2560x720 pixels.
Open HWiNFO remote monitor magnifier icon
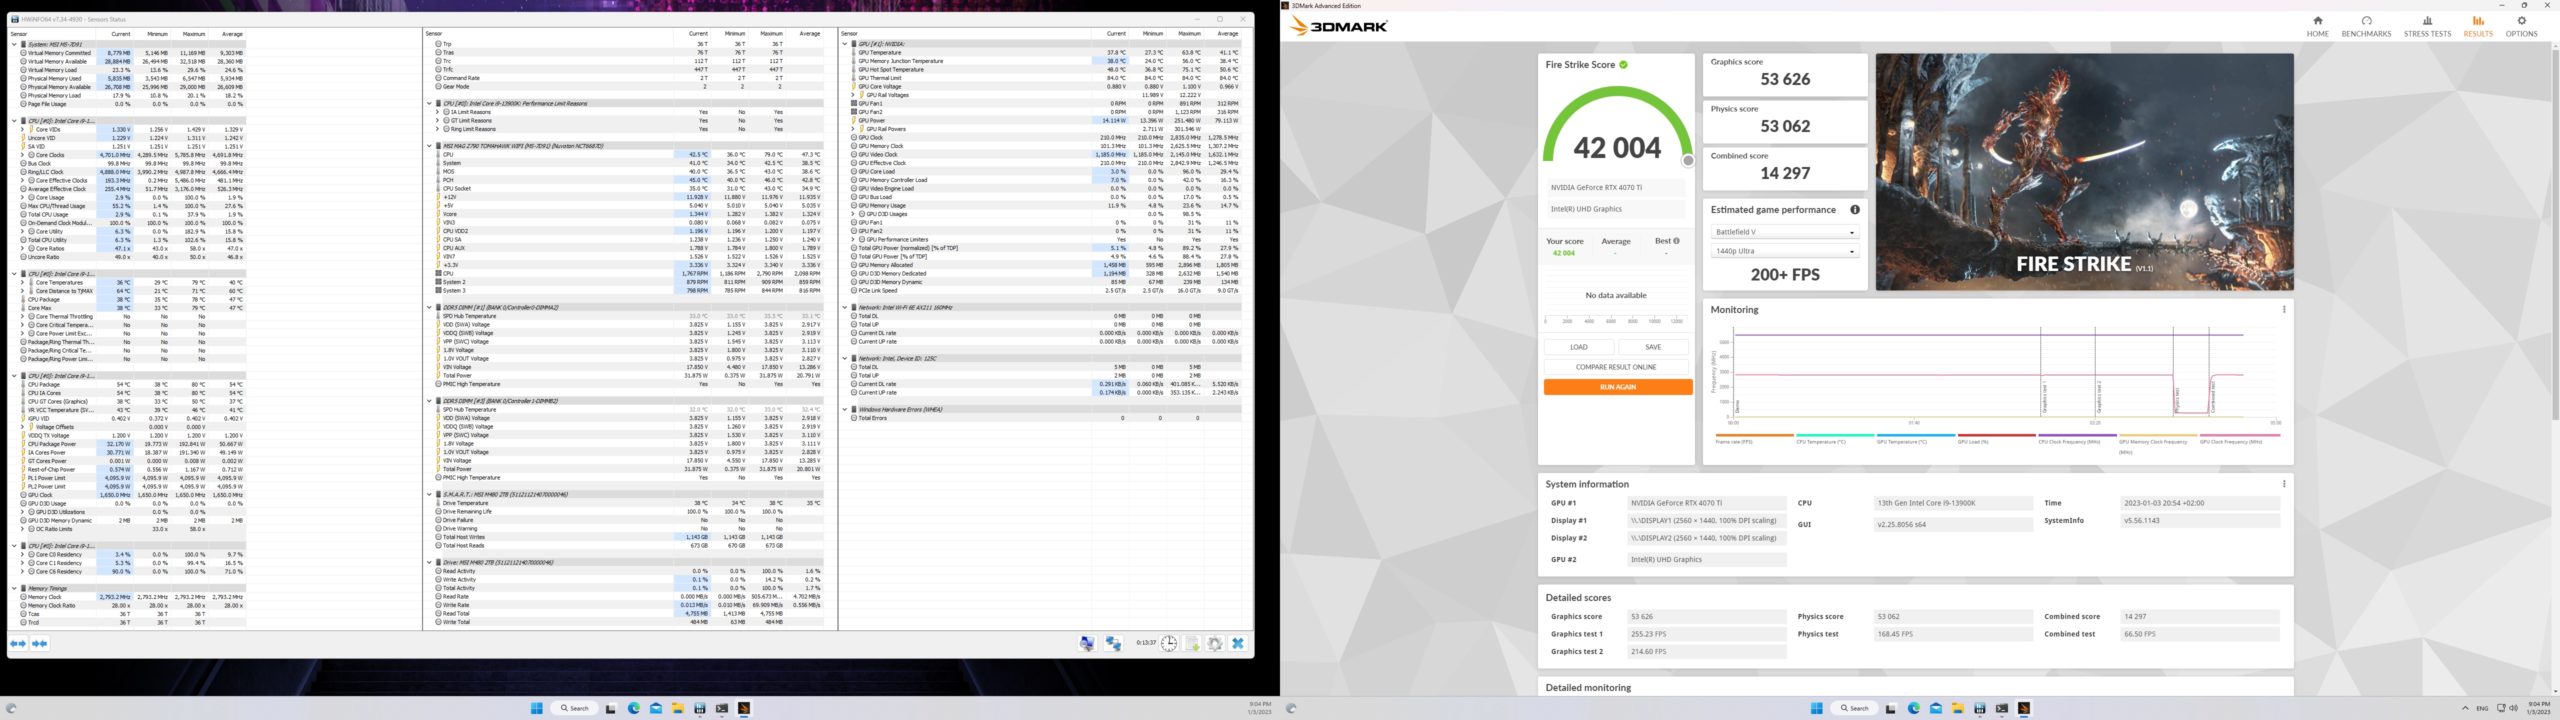[x=1087, y=644]
